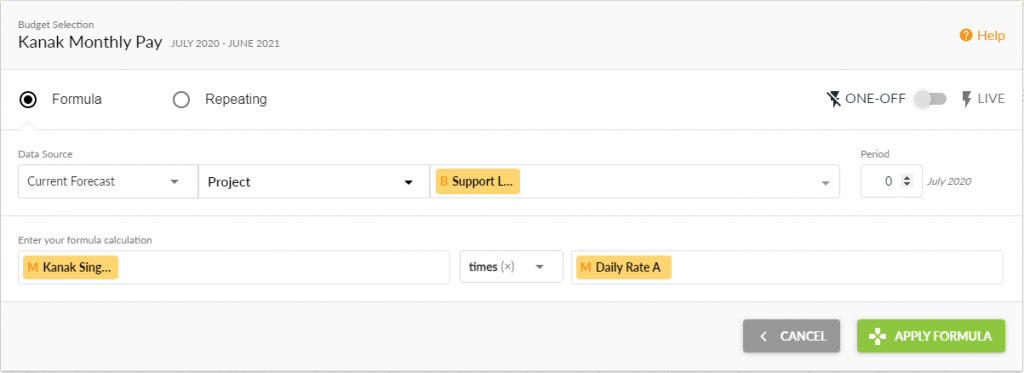Expand the Support L... budget selector arrow

tap(825, 183)
